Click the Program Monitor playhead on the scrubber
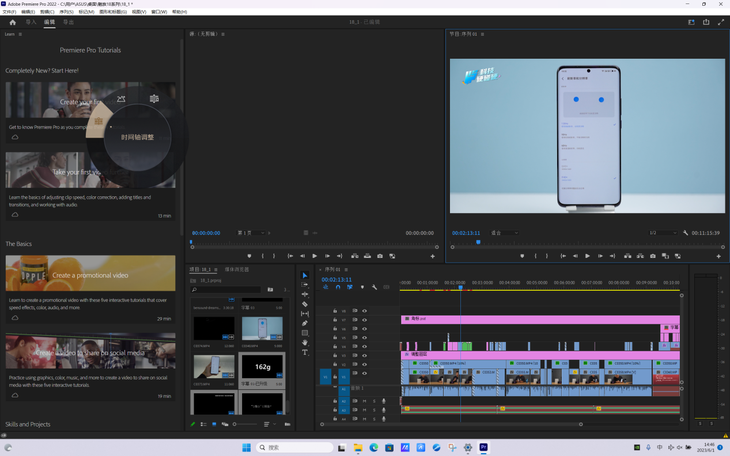 (478, 242)
